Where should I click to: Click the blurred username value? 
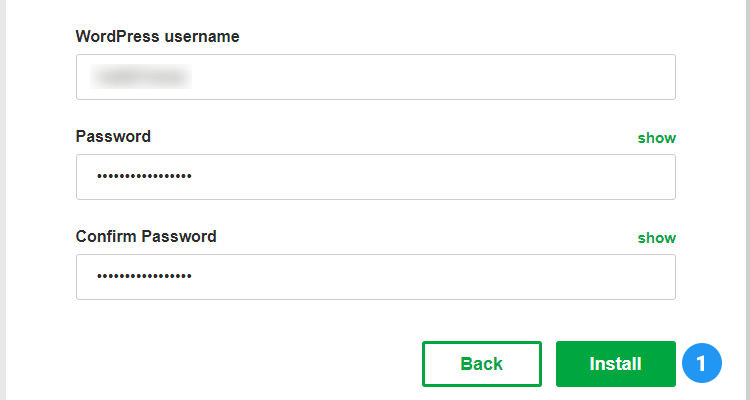142,76
